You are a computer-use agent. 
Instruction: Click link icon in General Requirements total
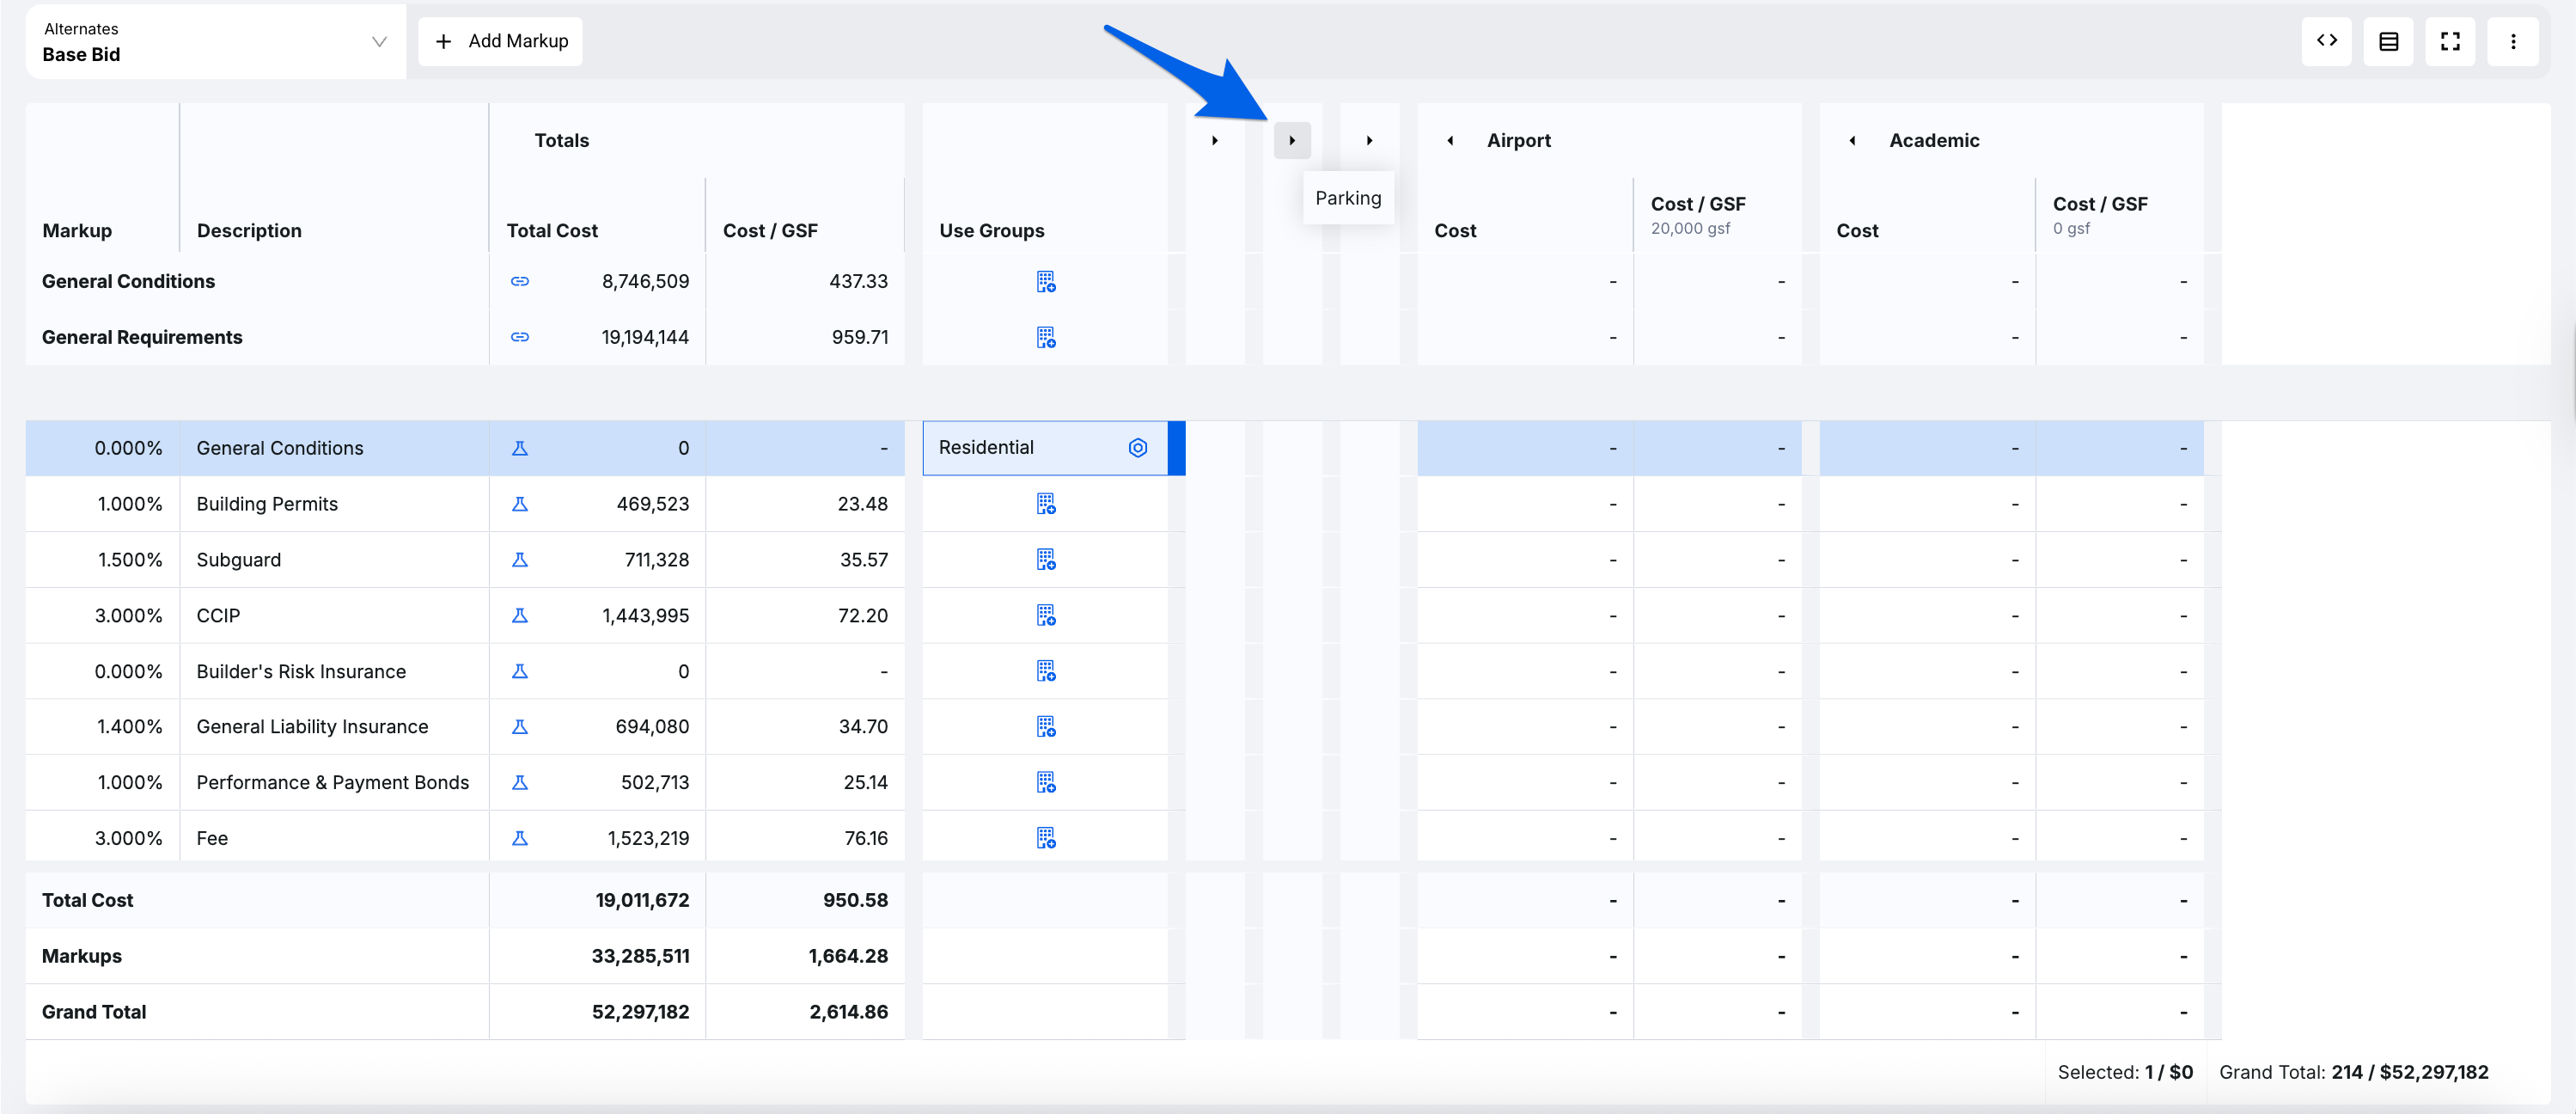coord(519,337)
